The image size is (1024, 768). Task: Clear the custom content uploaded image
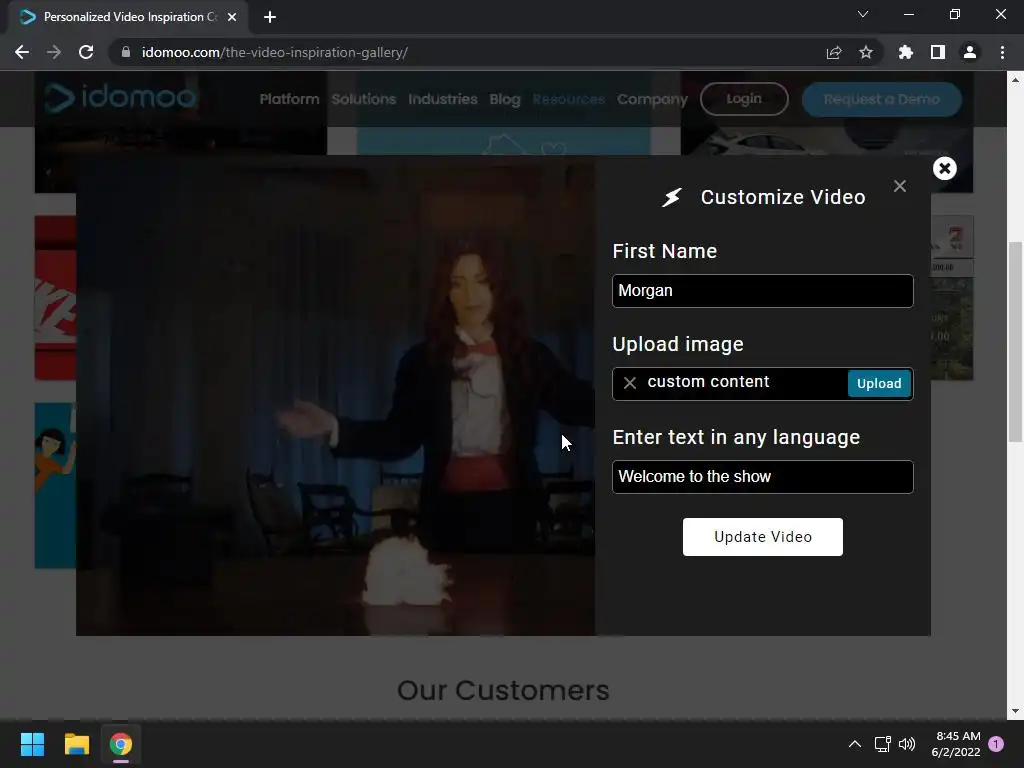pos(630,383)
